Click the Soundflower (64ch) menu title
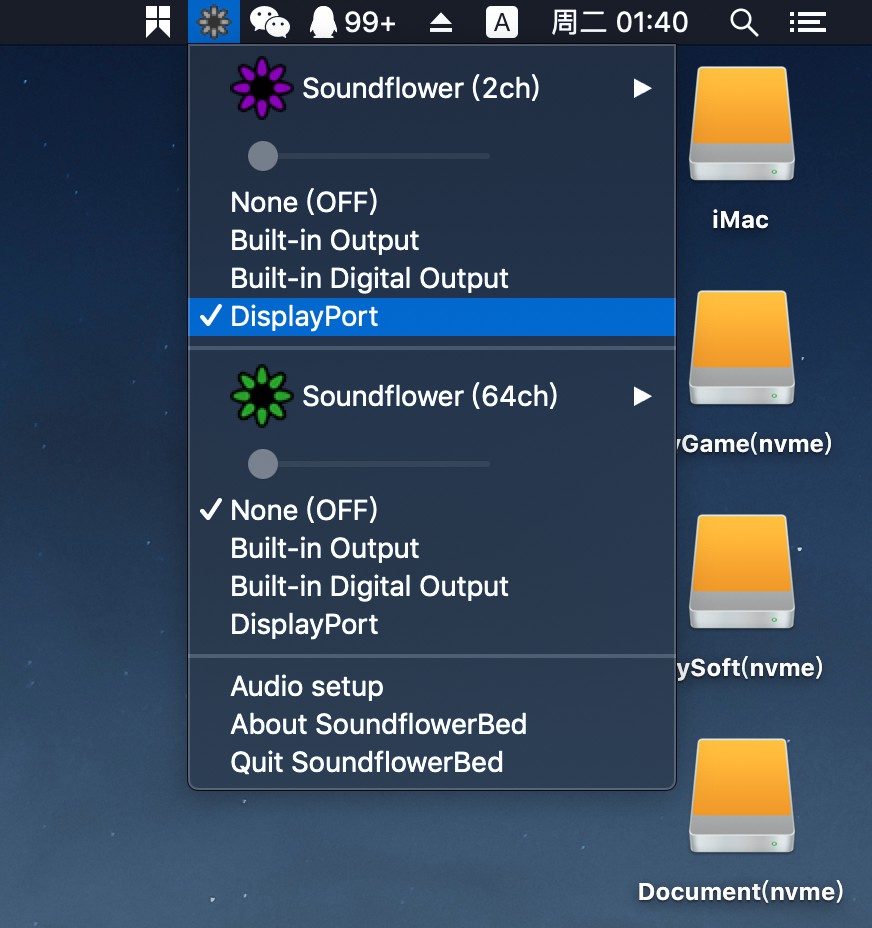This screenshot has height=928, width=872. (x=430, y=396)
